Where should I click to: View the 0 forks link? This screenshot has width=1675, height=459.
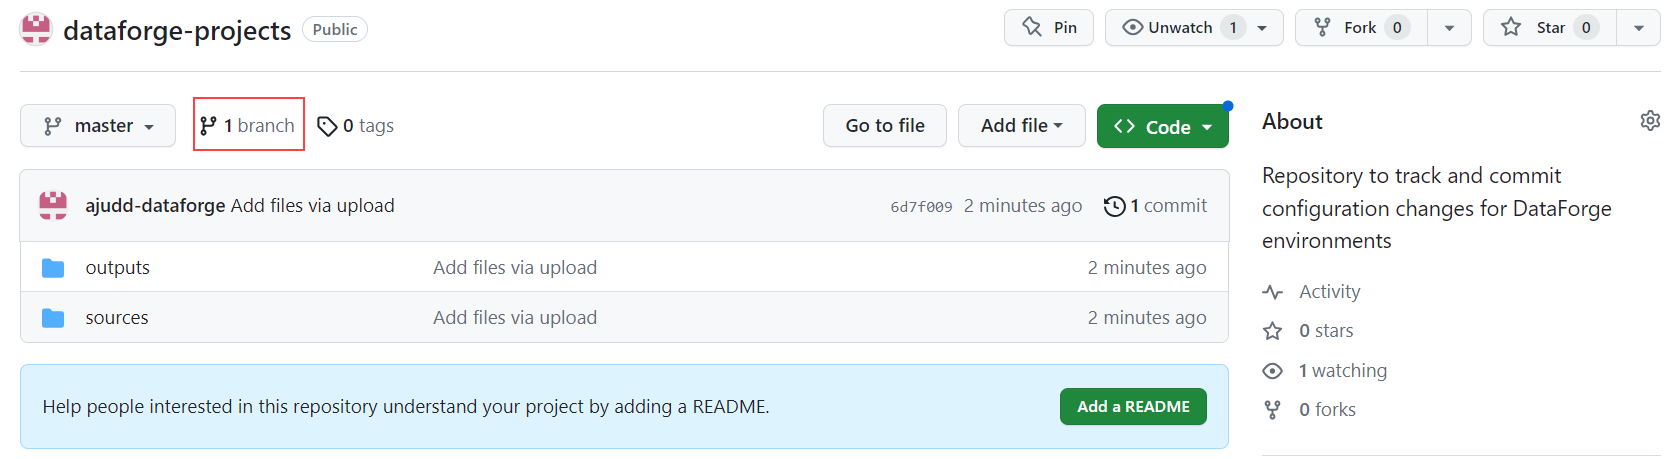(1327, 410)
